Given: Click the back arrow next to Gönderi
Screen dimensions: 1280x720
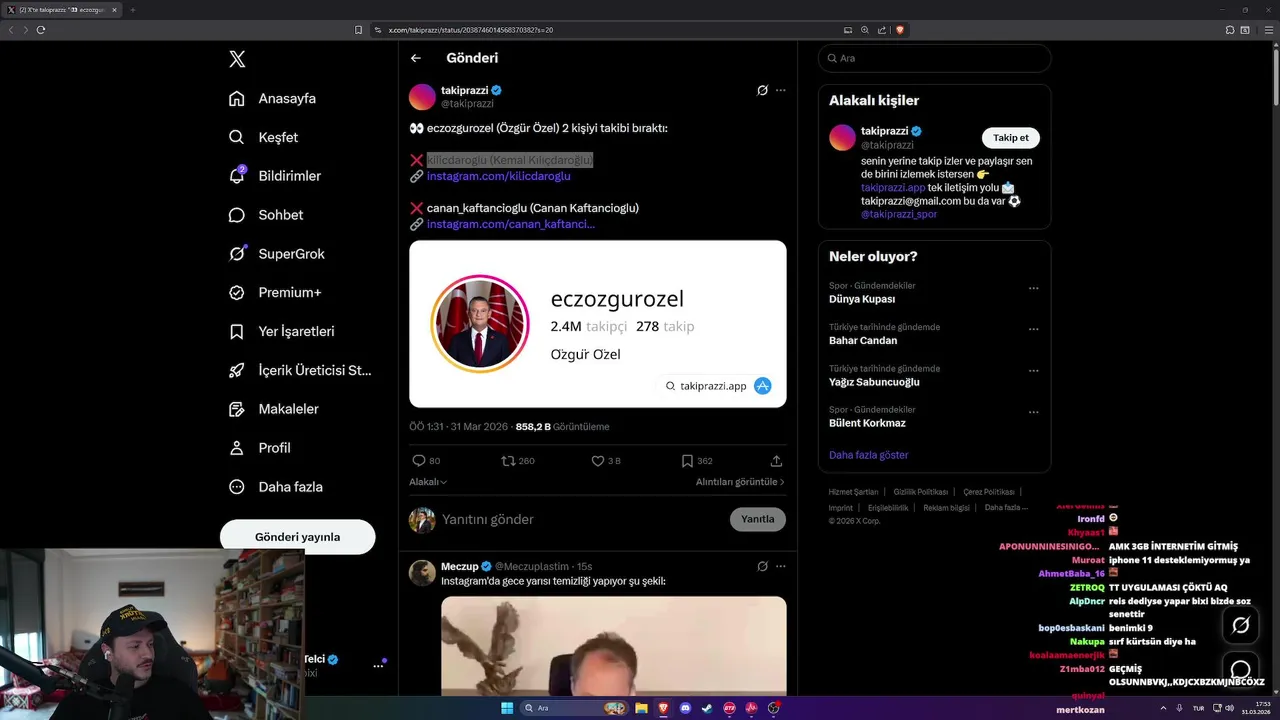Looking at the screenshot, I should [416, 58].
